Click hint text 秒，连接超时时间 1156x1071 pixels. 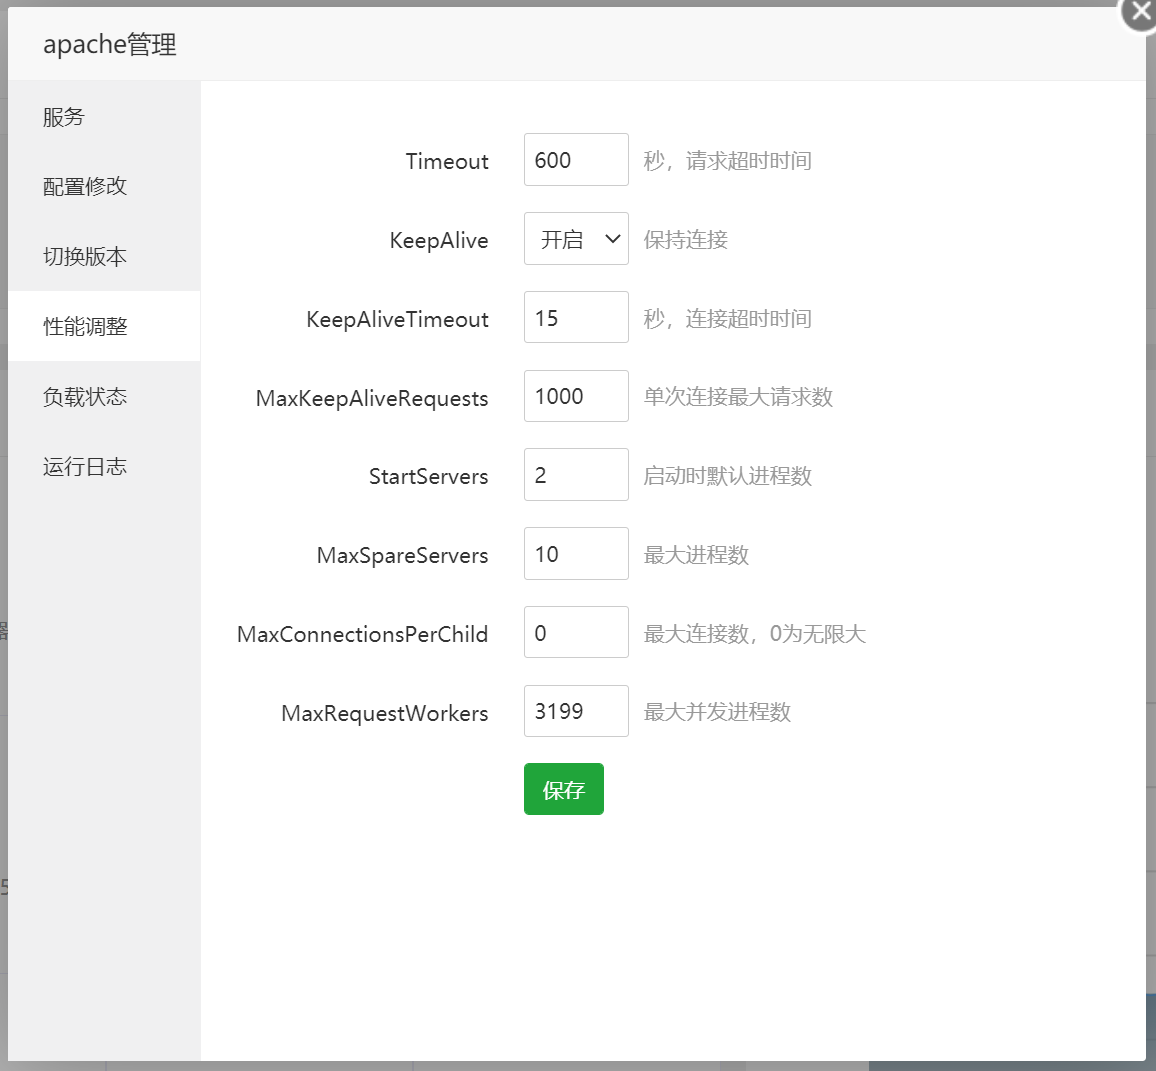click(x=727, y=318)
